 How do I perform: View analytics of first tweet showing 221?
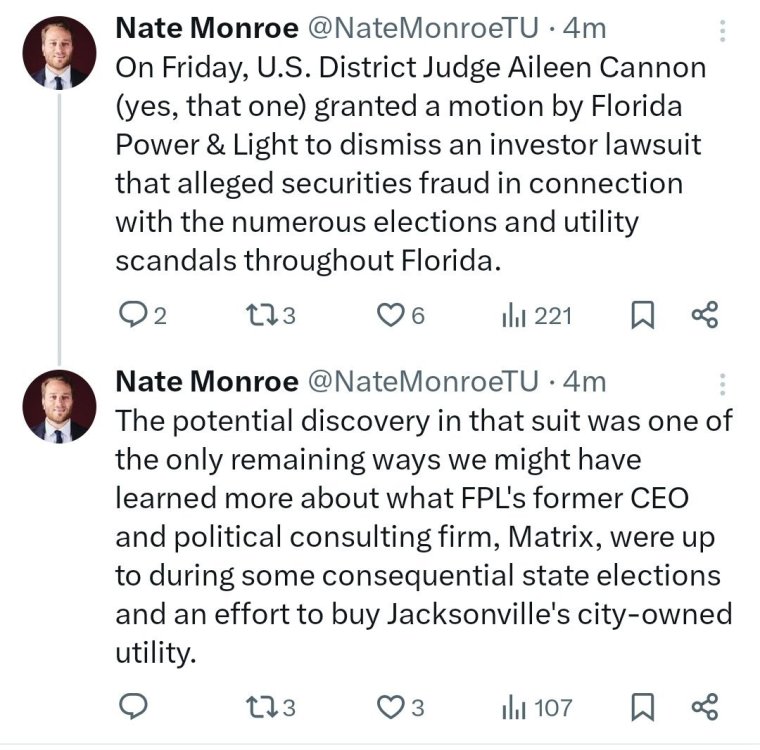(x=513, y=317)
